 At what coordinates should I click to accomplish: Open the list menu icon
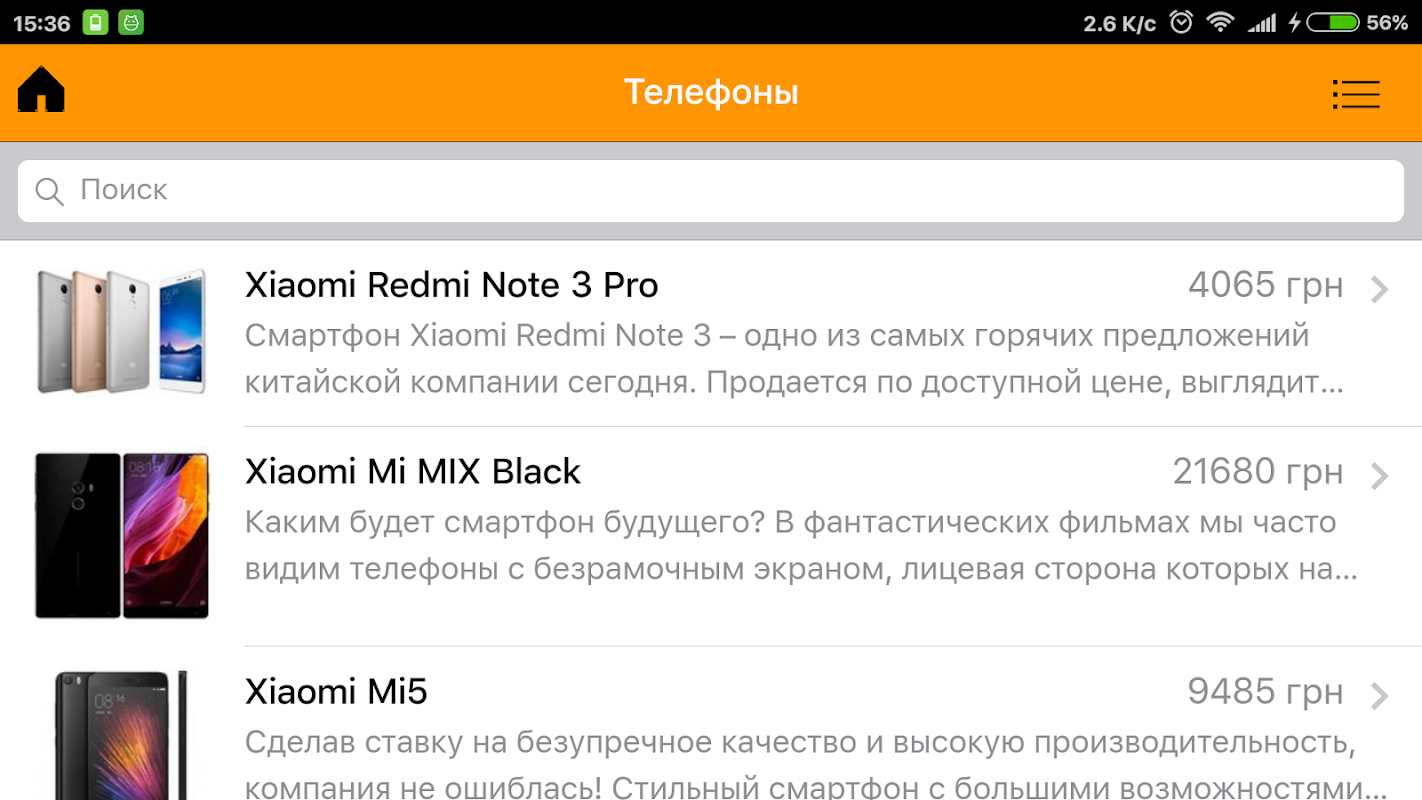pyautogui.click(x=1356, y=94)
